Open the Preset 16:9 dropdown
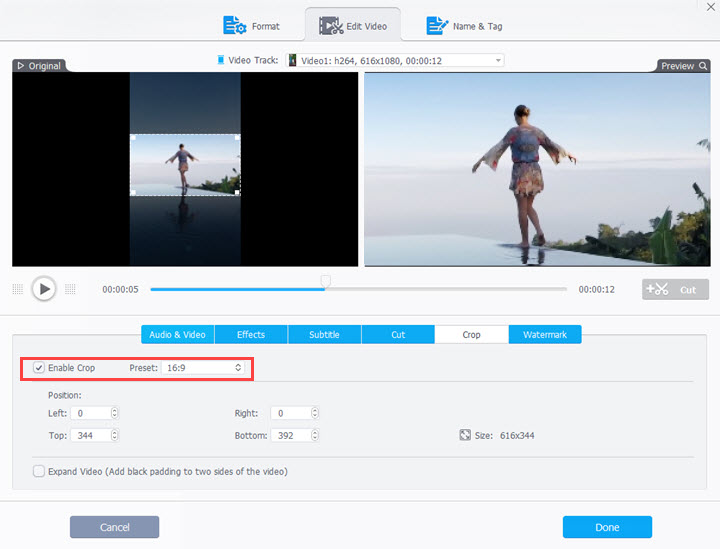720x549 pixels. click(203, 368)
